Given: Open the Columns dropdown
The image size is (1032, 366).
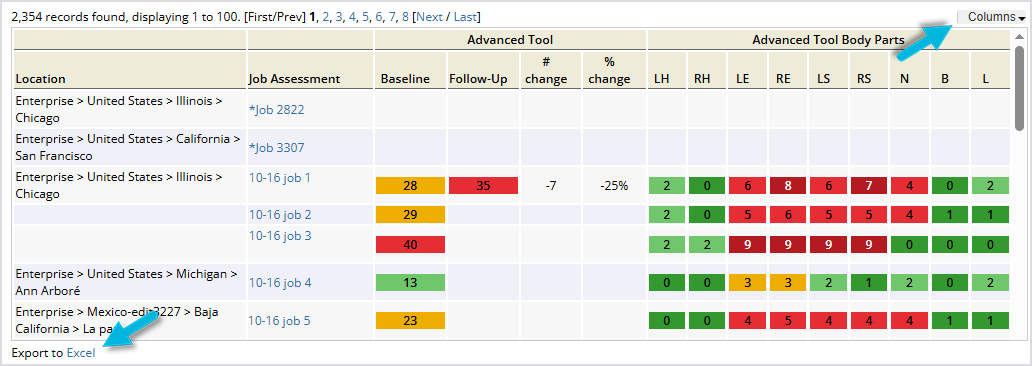Looking at the screenshot, I should point(991,17).
